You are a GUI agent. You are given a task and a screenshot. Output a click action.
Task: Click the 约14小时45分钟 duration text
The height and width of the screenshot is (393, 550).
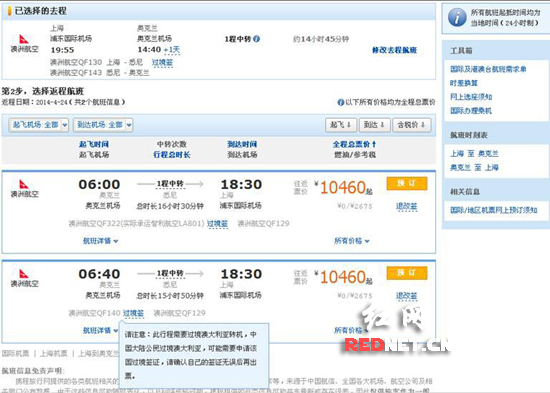(321, 39)
